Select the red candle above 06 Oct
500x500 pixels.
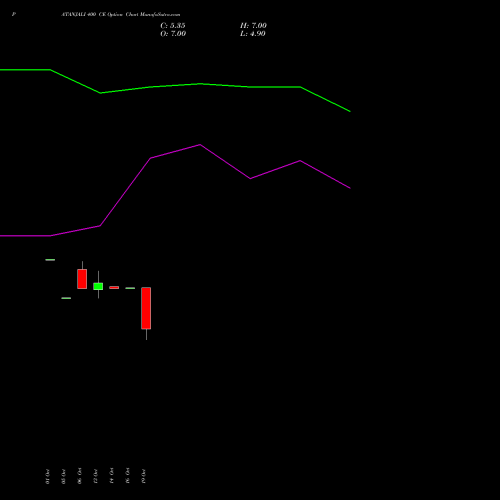click(82, 279)
